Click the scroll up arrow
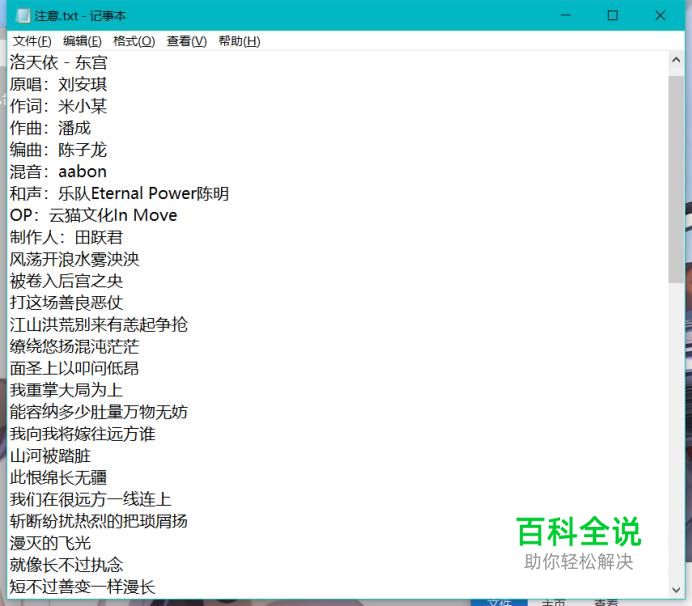The height and width of the screenshot is (606, 692). coord(676,60)
